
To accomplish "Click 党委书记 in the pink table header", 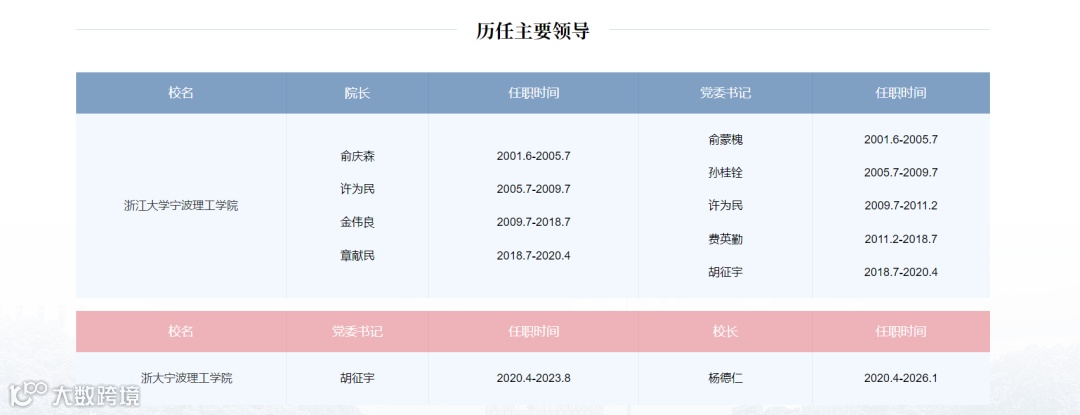I will coord(357,332).
